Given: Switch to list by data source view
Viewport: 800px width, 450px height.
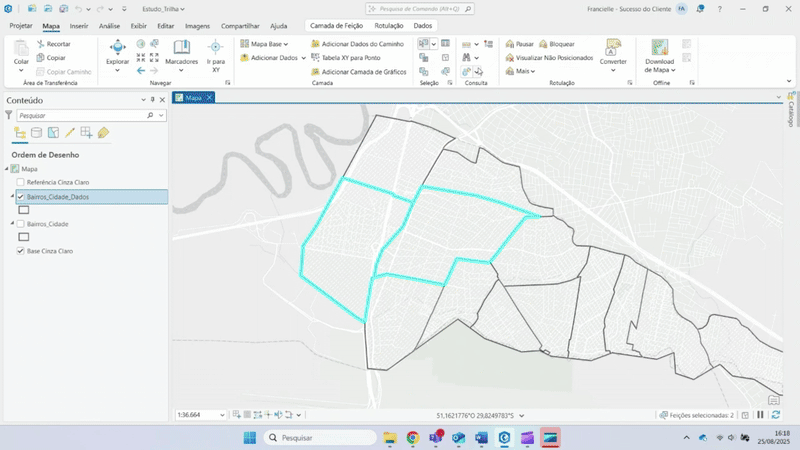Looking at the screenshot, I should [x=37, y=133].
